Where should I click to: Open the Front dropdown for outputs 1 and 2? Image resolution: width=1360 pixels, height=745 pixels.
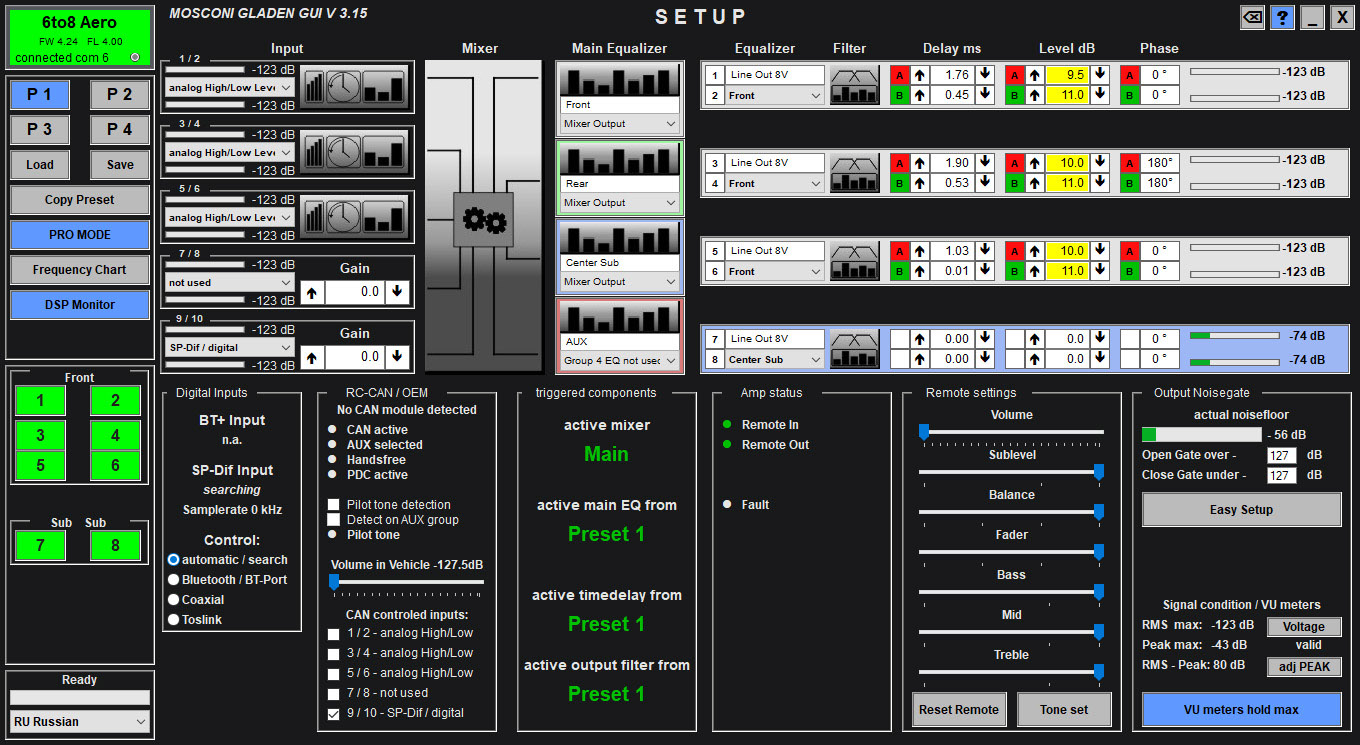[775, 96]
